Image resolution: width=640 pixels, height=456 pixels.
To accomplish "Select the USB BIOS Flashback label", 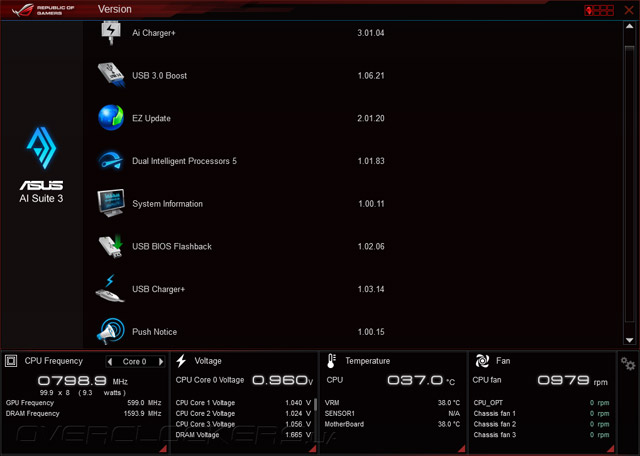I will (x=172, y=246).
